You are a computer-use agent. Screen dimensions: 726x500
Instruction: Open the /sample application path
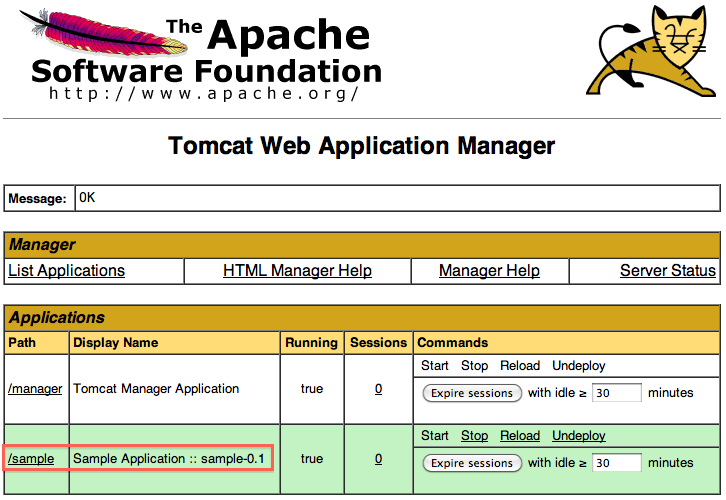pos(31,459)
